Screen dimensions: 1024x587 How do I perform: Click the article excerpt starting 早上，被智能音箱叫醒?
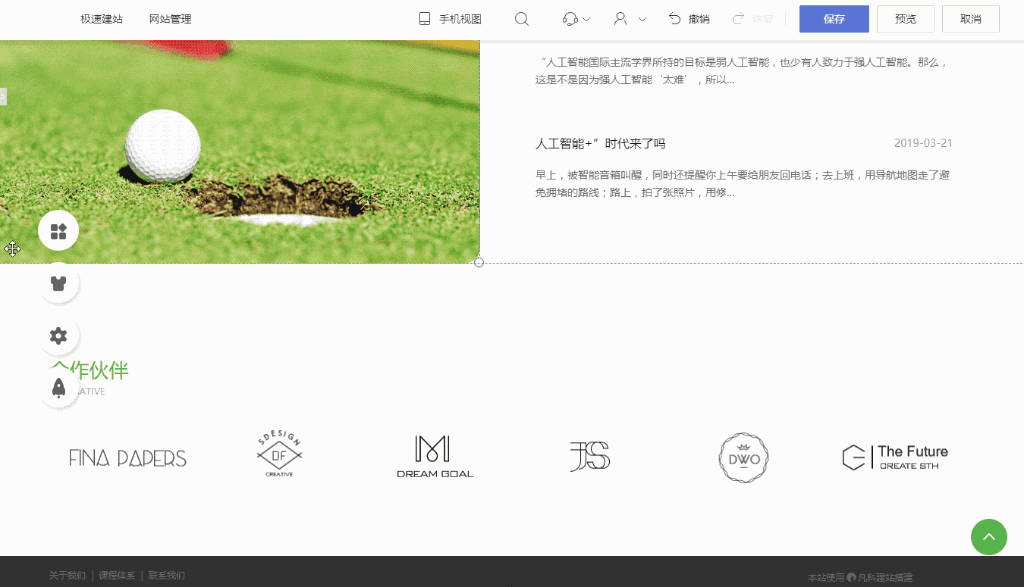[x=743, y=183]
